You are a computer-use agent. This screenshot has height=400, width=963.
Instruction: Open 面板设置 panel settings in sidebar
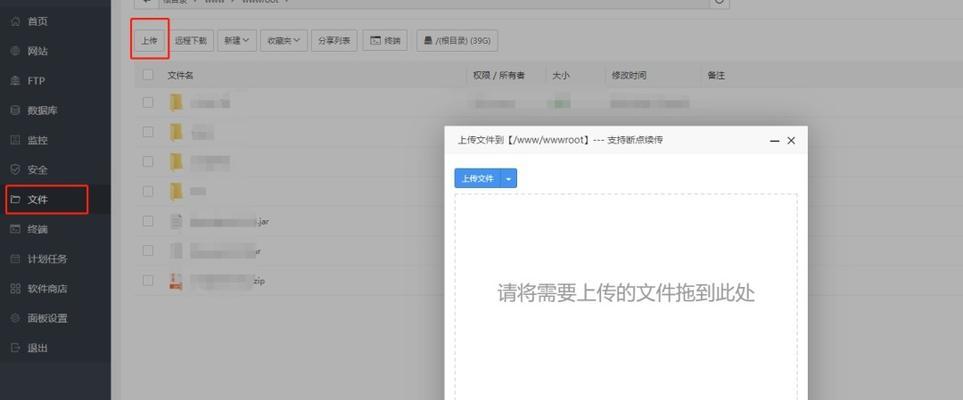point(47,318)
